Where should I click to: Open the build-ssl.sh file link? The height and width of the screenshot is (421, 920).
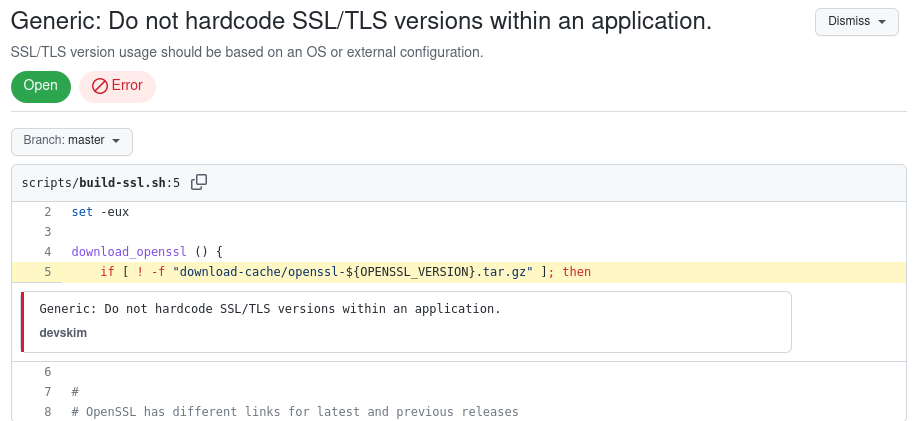(123, 183)
